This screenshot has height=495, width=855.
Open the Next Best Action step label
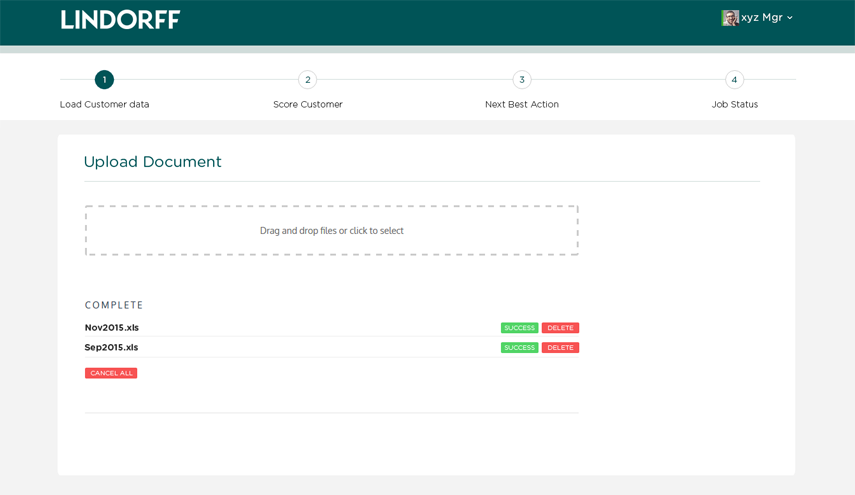click(521, 104)
